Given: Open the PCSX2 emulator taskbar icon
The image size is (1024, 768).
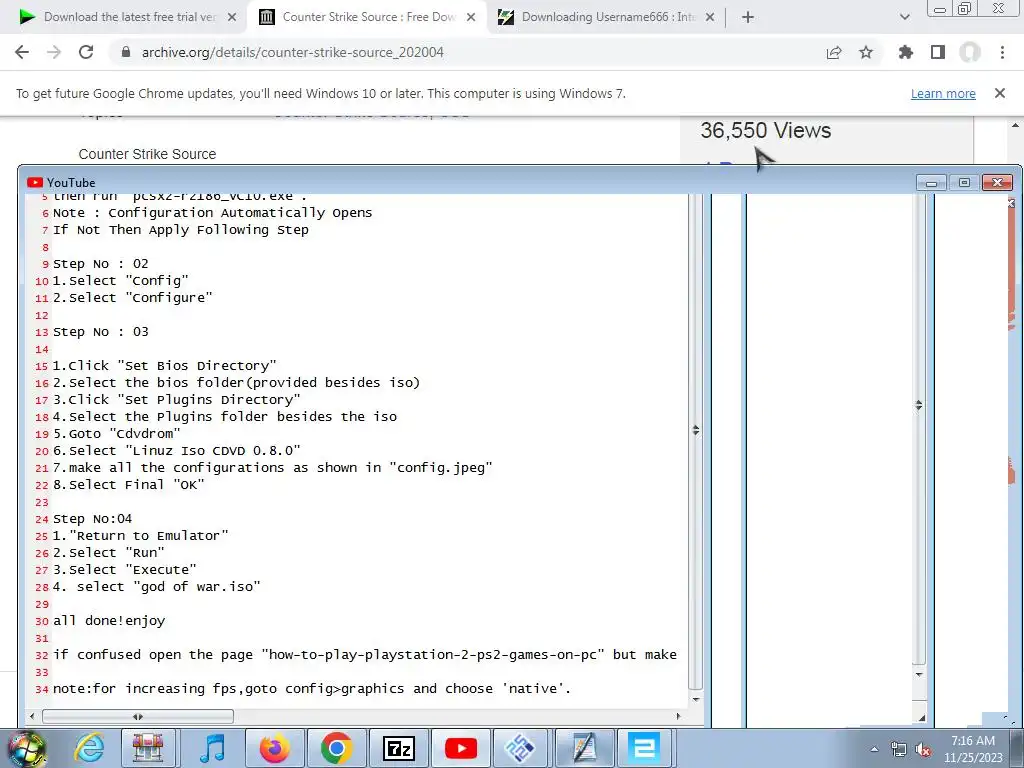Looking at the screenshot, I should pyautogui.click(x=520, y=748).
